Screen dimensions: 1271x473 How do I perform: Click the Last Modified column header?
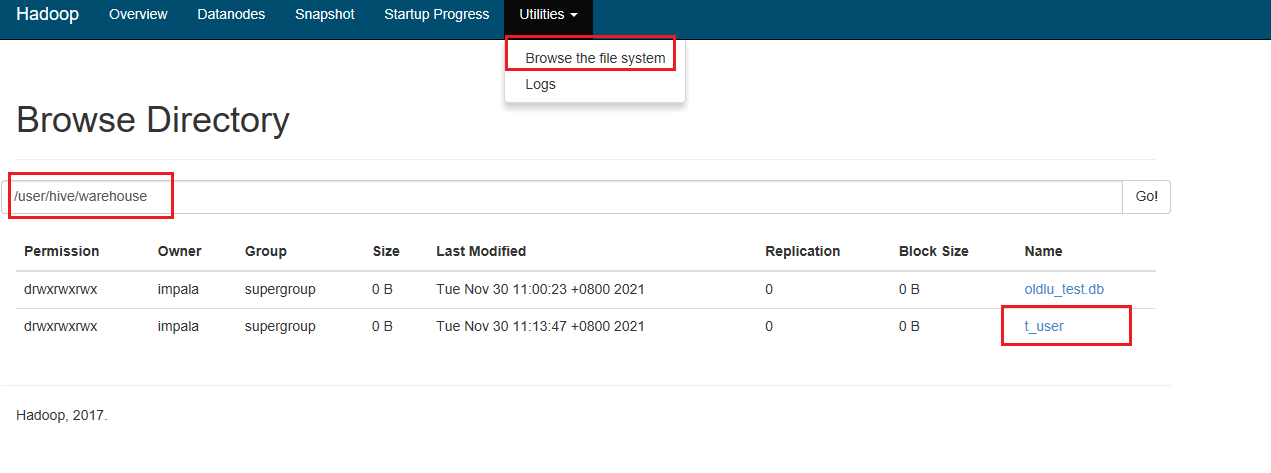coord(481,251)
